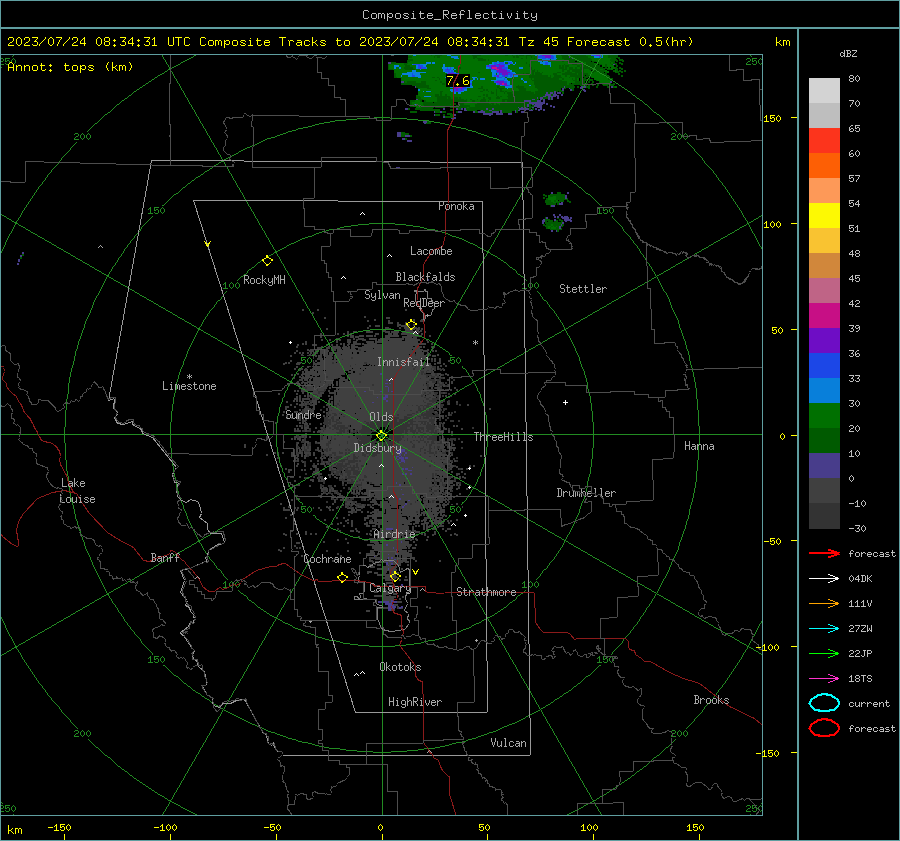Click the Lacombe city label
The width and height of the screenshot is (900, 841).
coord(431,251)
